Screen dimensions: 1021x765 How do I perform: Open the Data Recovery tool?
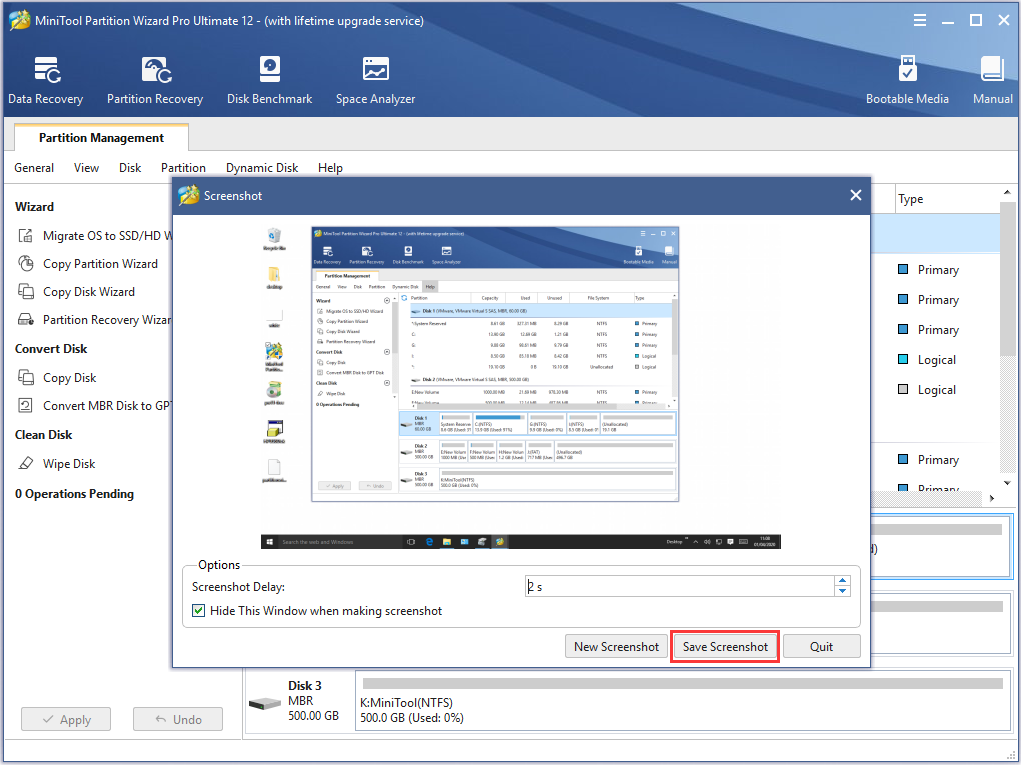coord(46,80)
